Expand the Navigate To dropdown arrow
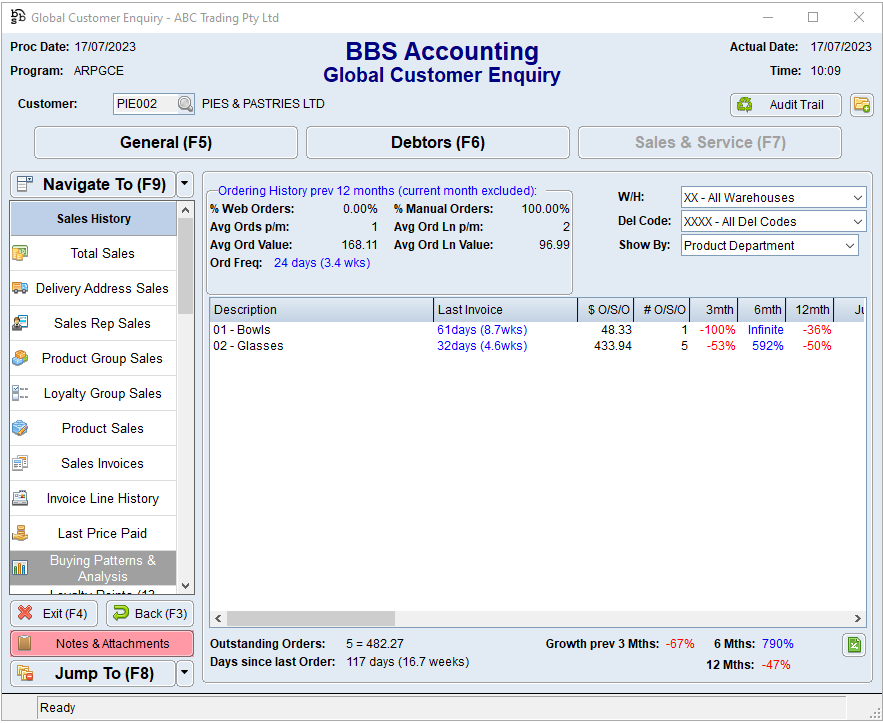Screen dimensions: 883x723 184,185
